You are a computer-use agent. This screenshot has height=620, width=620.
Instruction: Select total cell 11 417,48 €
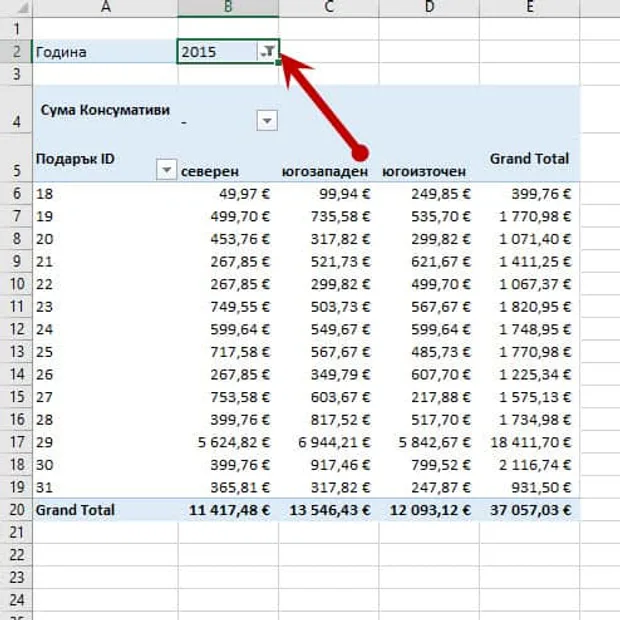(x=228, y=510)
